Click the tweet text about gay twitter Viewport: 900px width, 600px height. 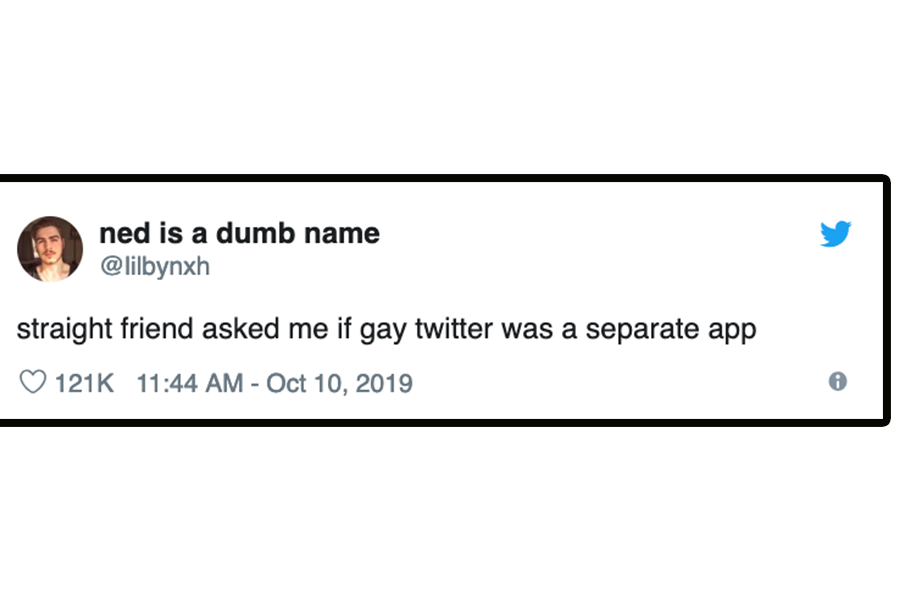click(x=390, y=328)
